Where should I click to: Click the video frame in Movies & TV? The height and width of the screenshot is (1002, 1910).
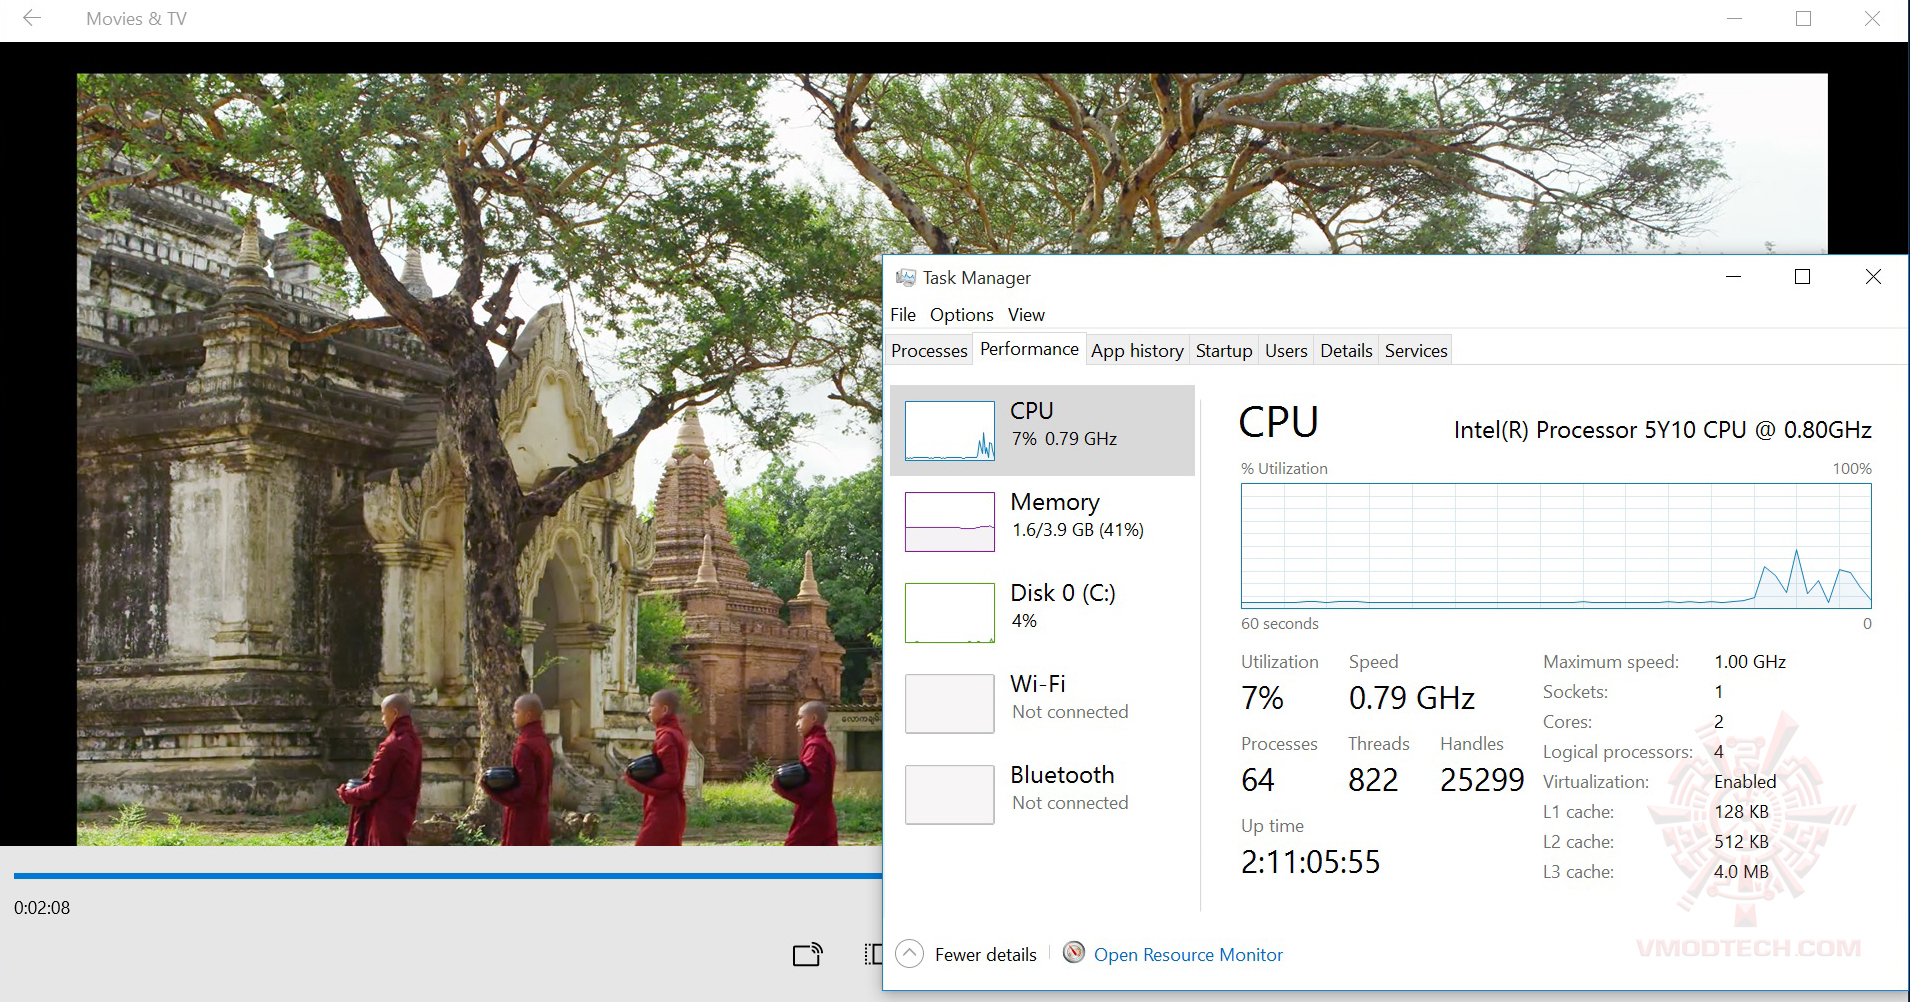pyautogui.click(x=480, y=460)
